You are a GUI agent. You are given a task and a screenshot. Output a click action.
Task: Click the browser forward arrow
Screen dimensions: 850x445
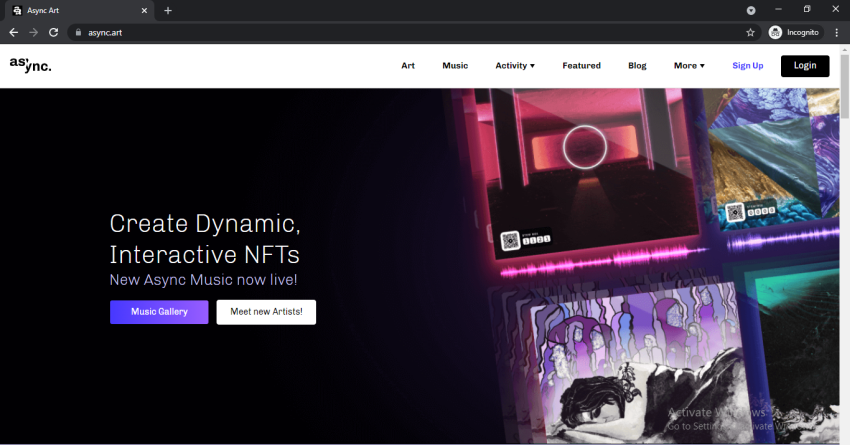(34, 33)
